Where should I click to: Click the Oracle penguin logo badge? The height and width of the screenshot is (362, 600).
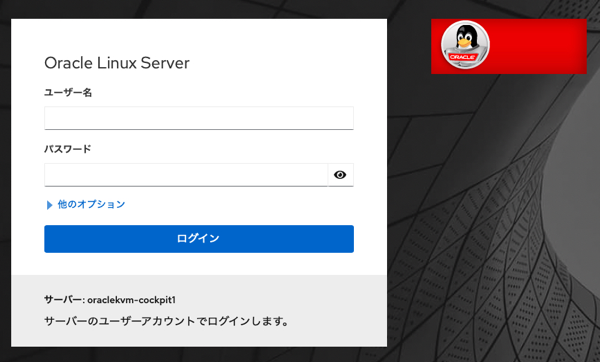(x=465, y=45)
